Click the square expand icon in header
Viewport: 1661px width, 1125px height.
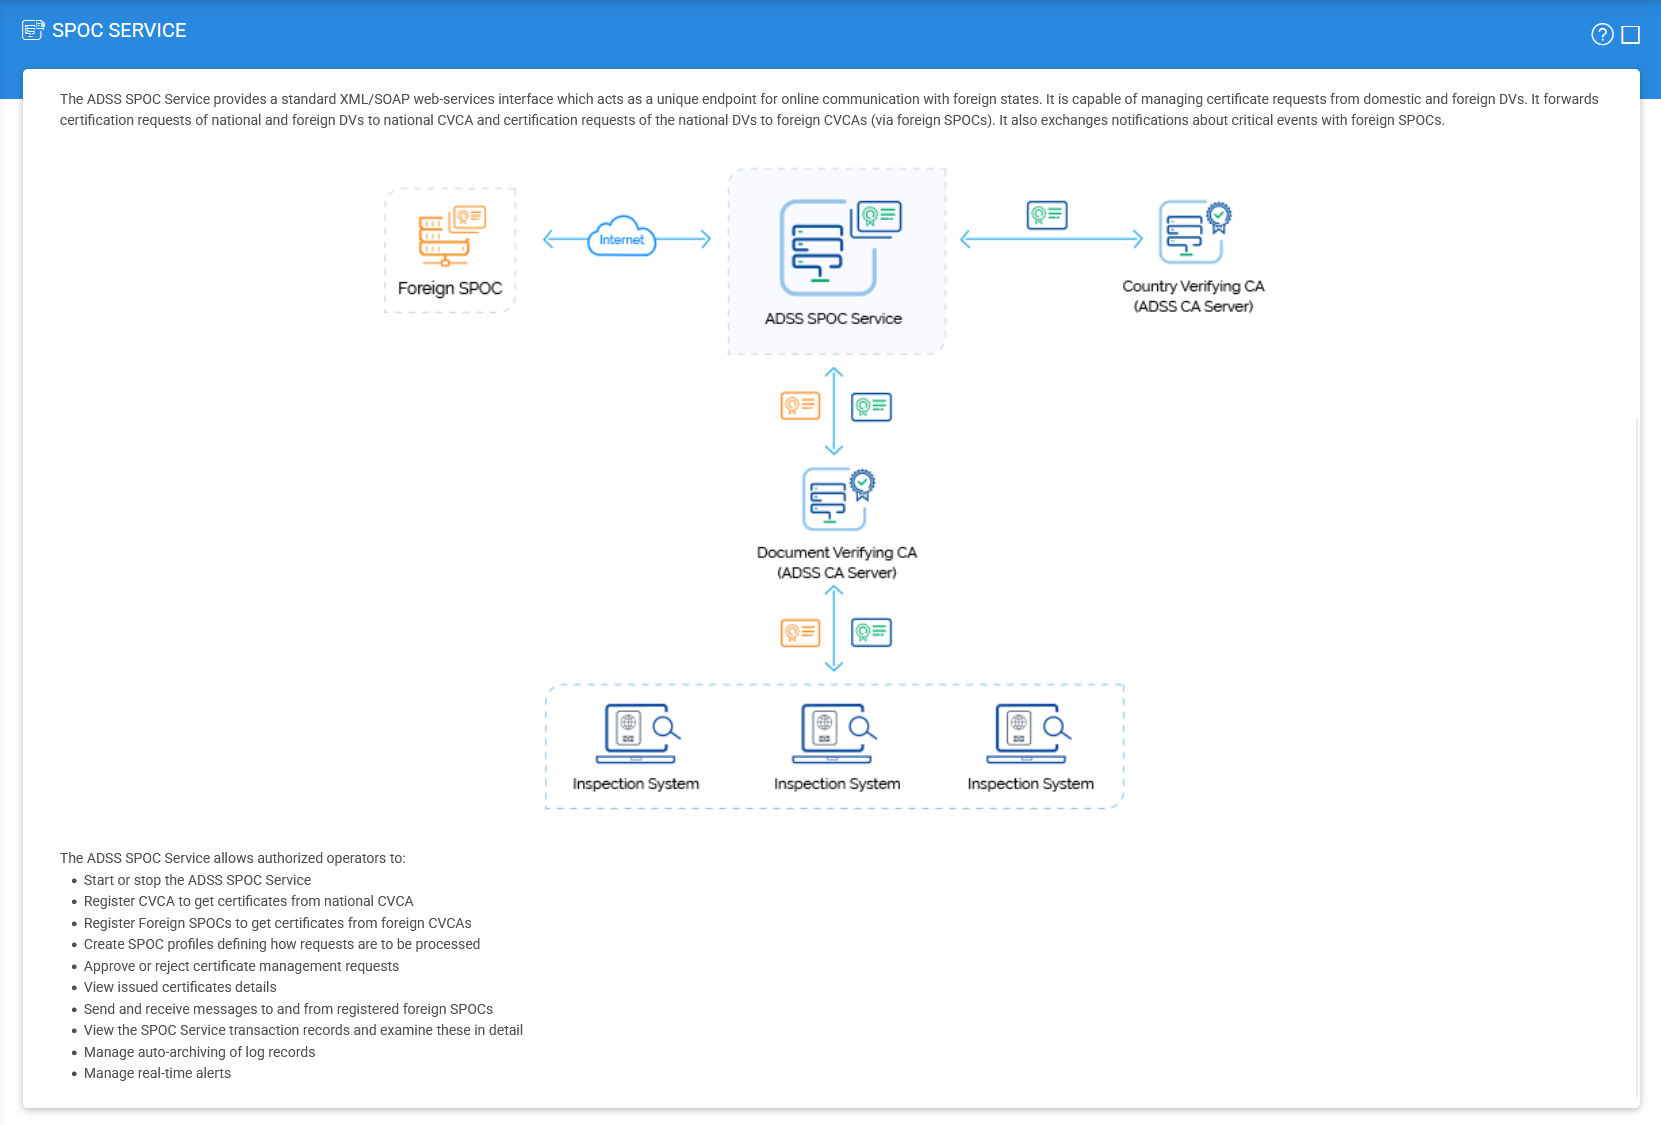(x=1631, y=35)
